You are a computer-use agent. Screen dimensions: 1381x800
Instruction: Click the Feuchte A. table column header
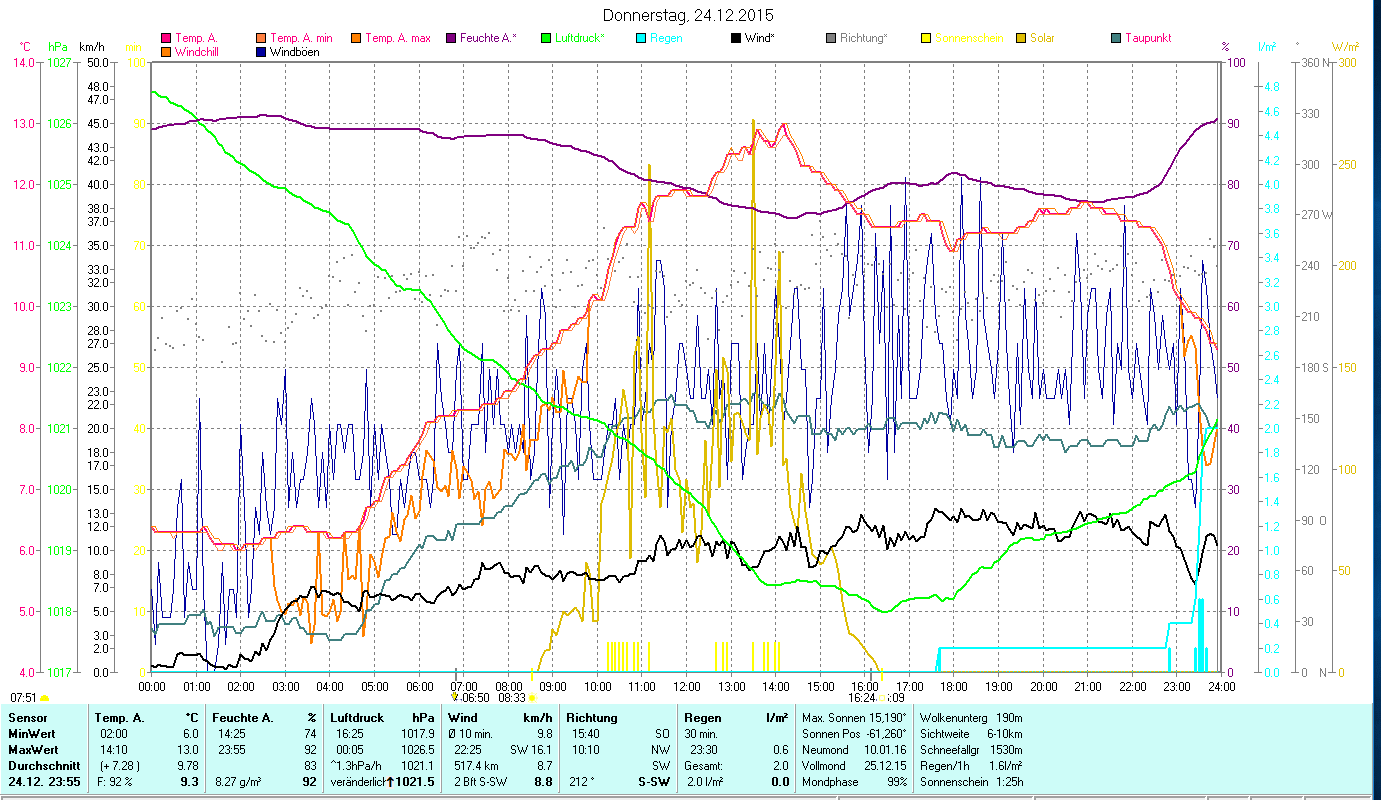(243, 718)
